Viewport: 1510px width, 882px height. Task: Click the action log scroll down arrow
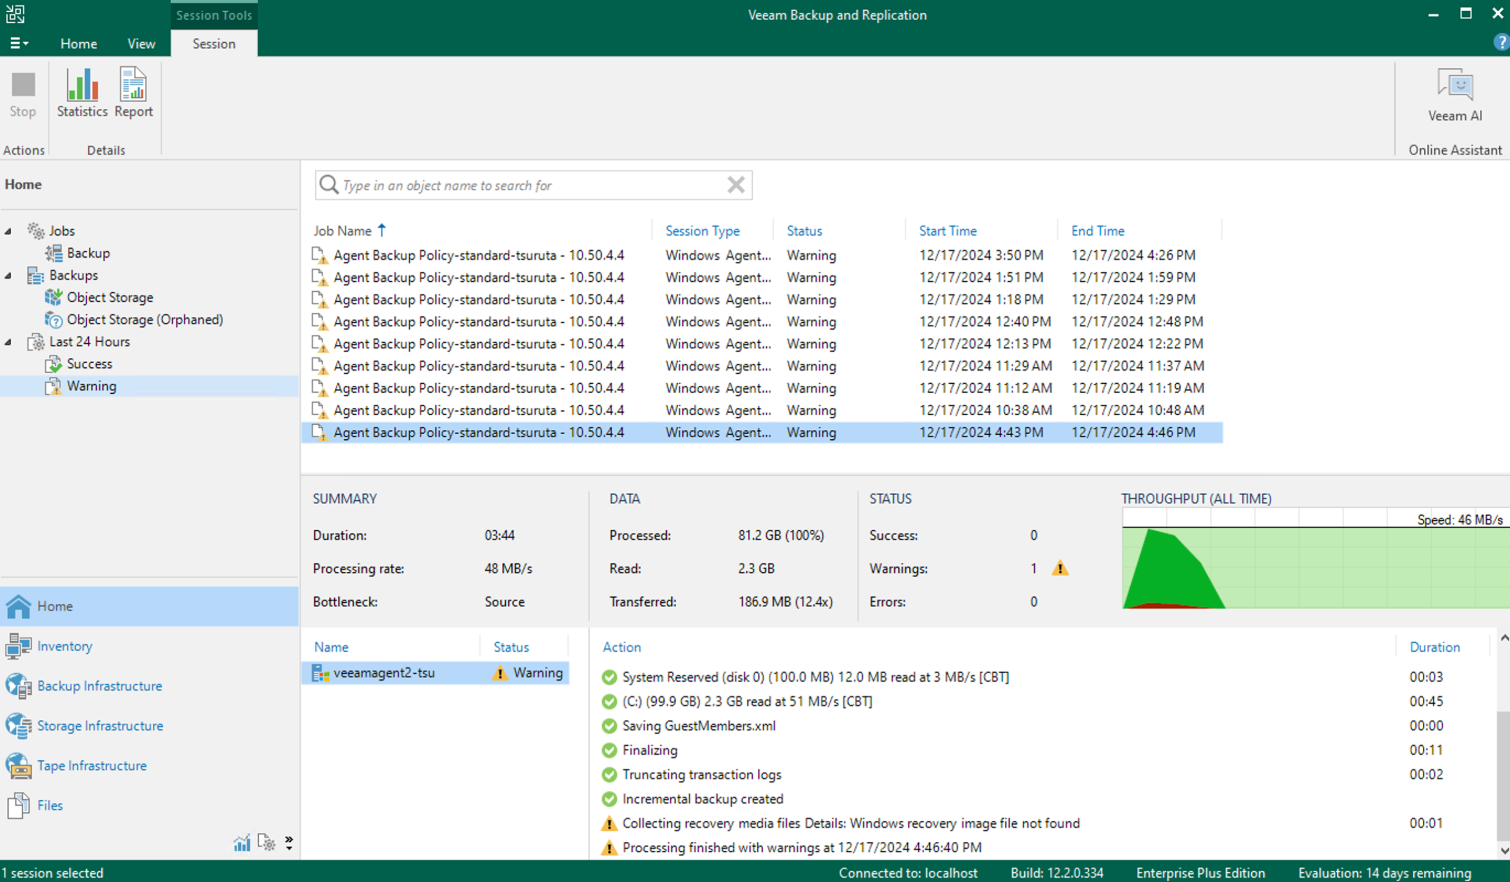point(1503,851)
